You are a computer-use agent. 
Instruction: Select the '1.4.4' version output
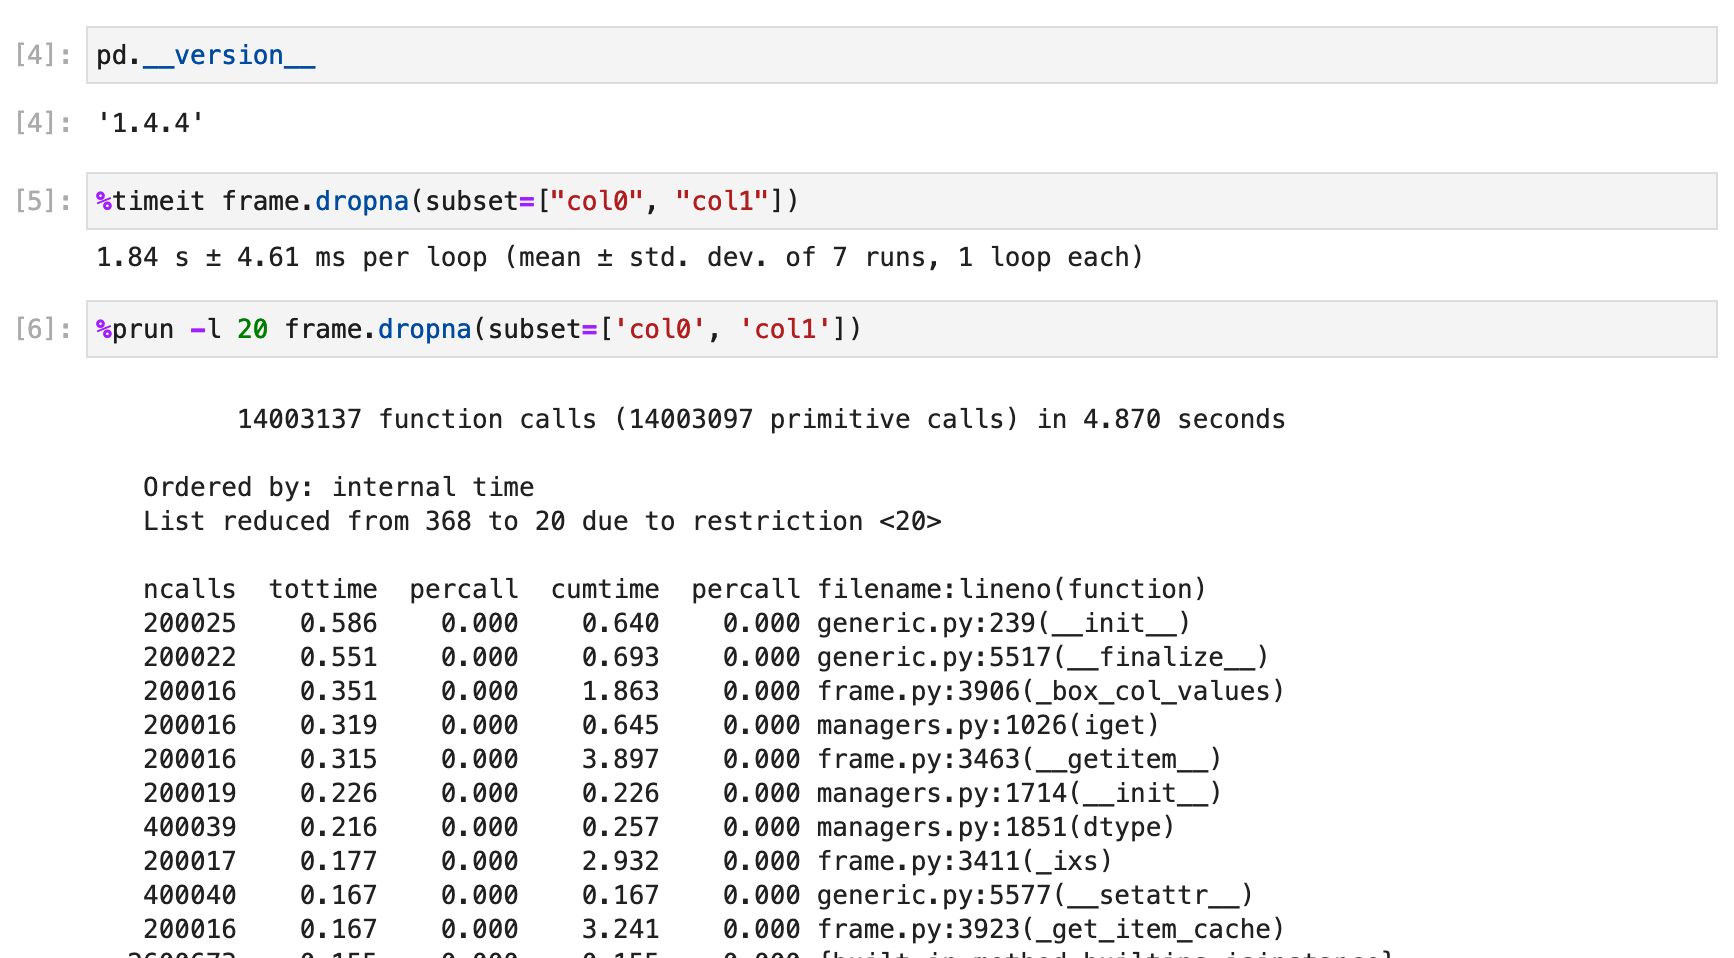click(x=150, y=123)
